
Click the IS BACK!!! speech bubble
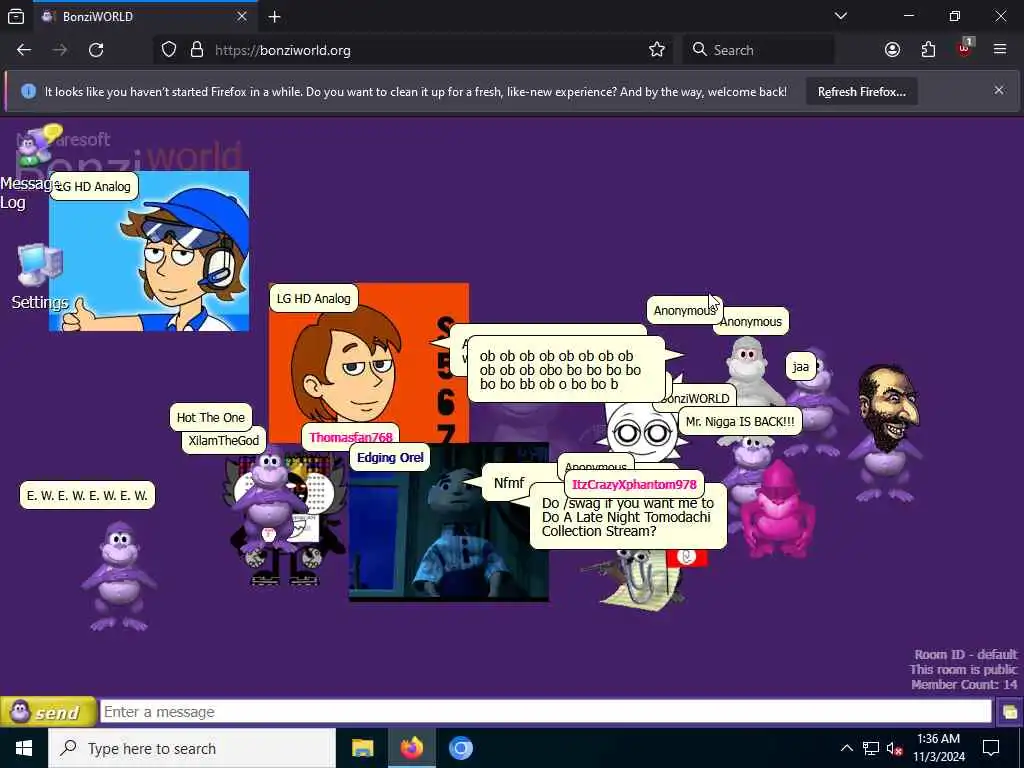740,422
